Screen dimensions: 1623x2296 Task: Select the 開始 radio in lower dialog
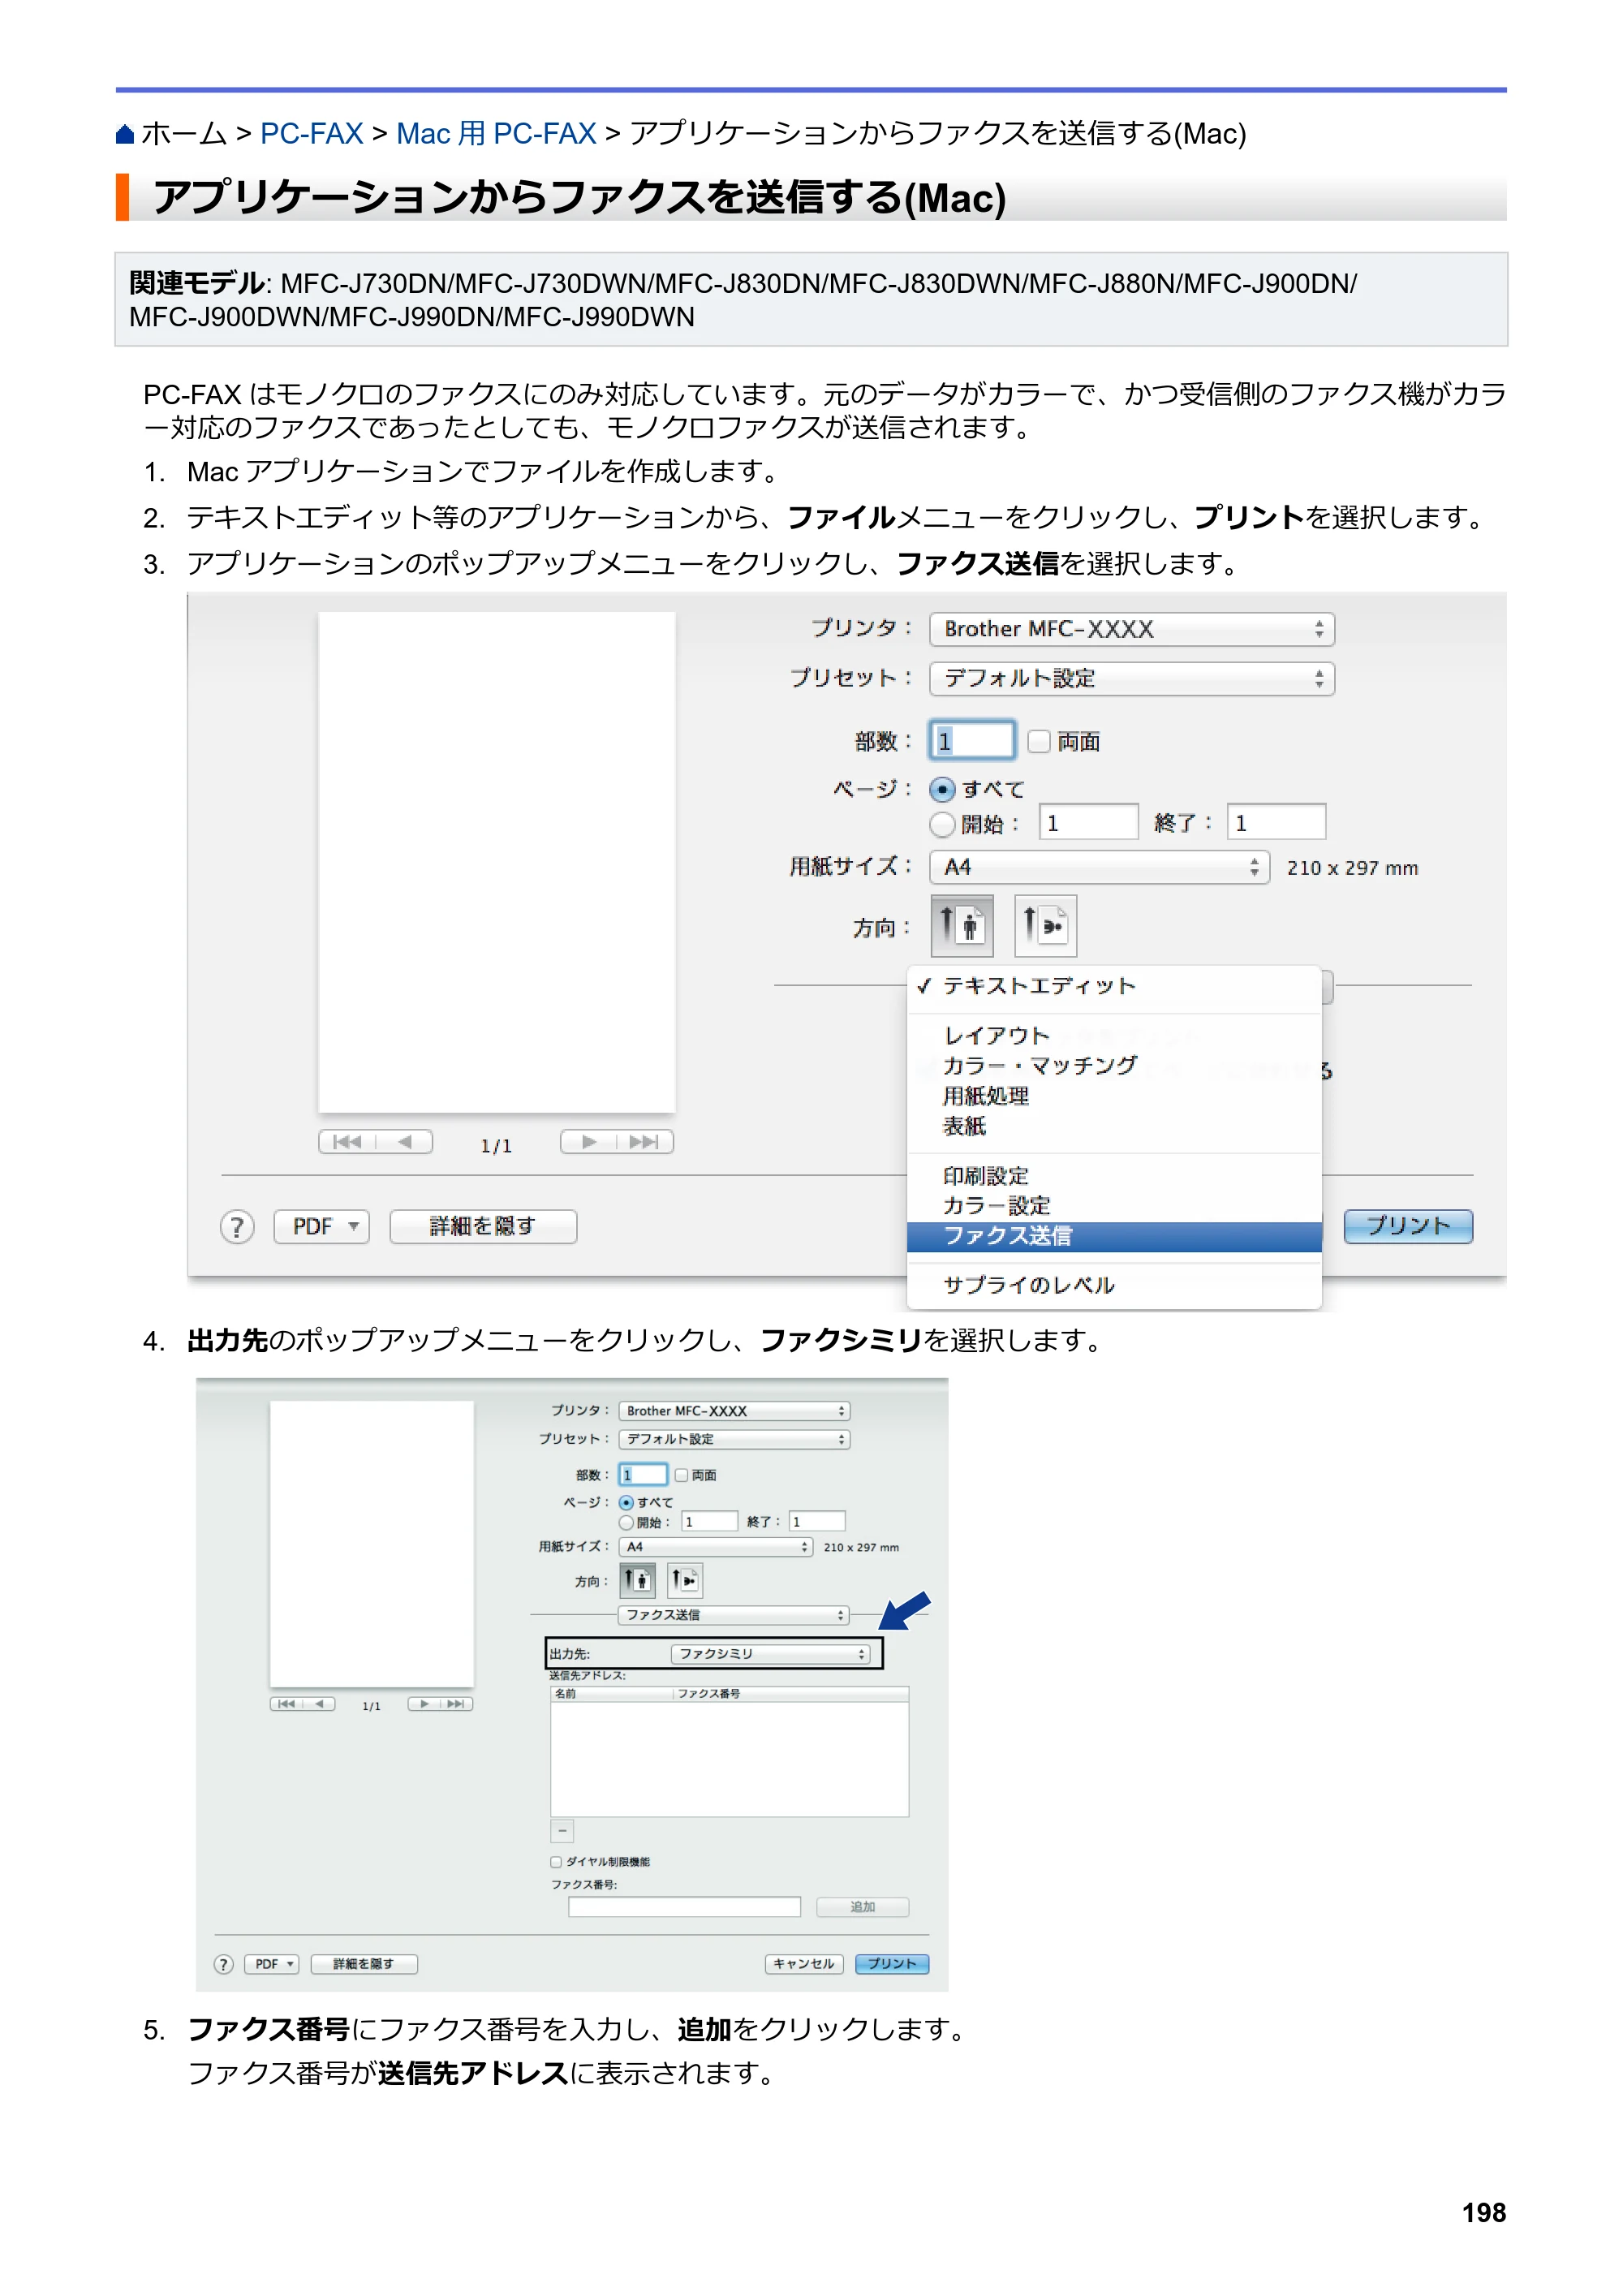point(626,1522)
